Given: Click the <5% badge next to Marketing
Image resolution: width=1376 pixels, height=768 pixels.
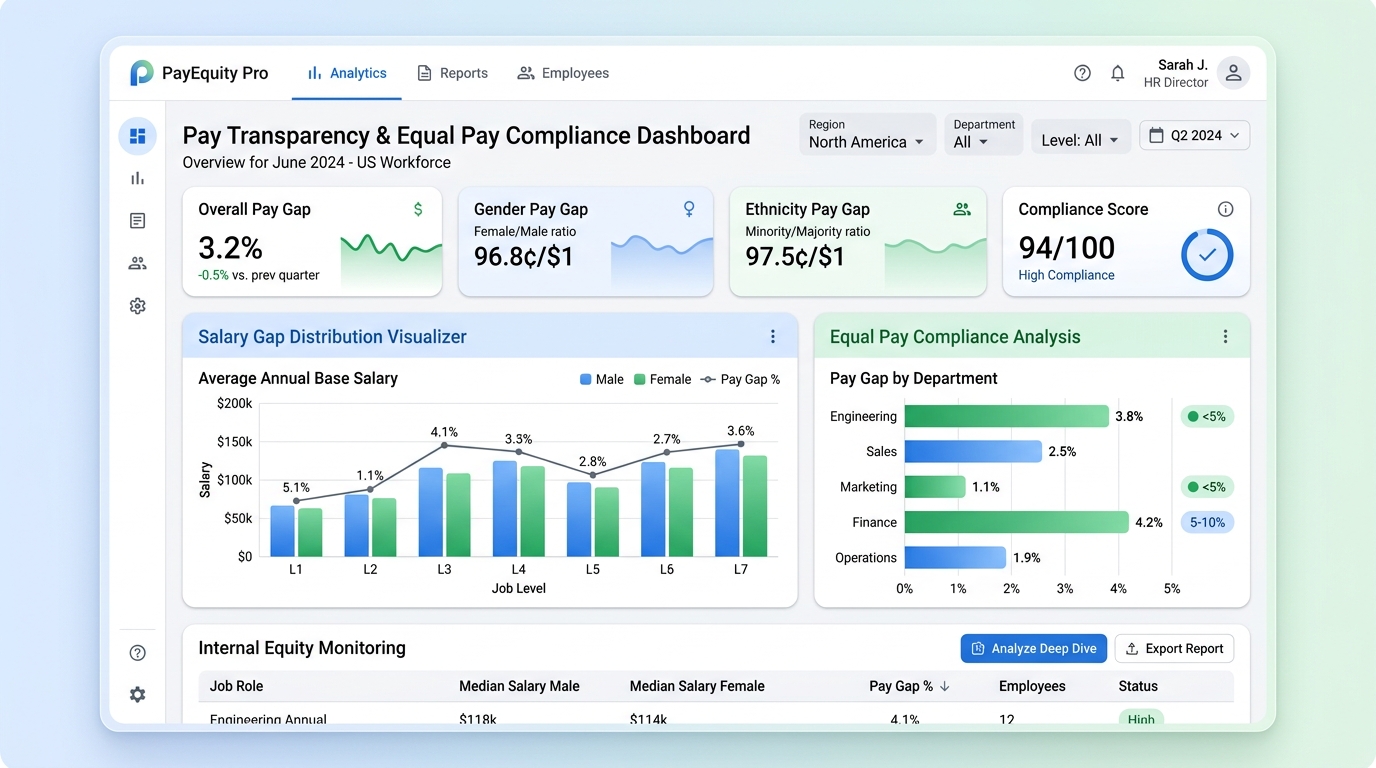Looking at the screenshot, I should coord(1207,487).
